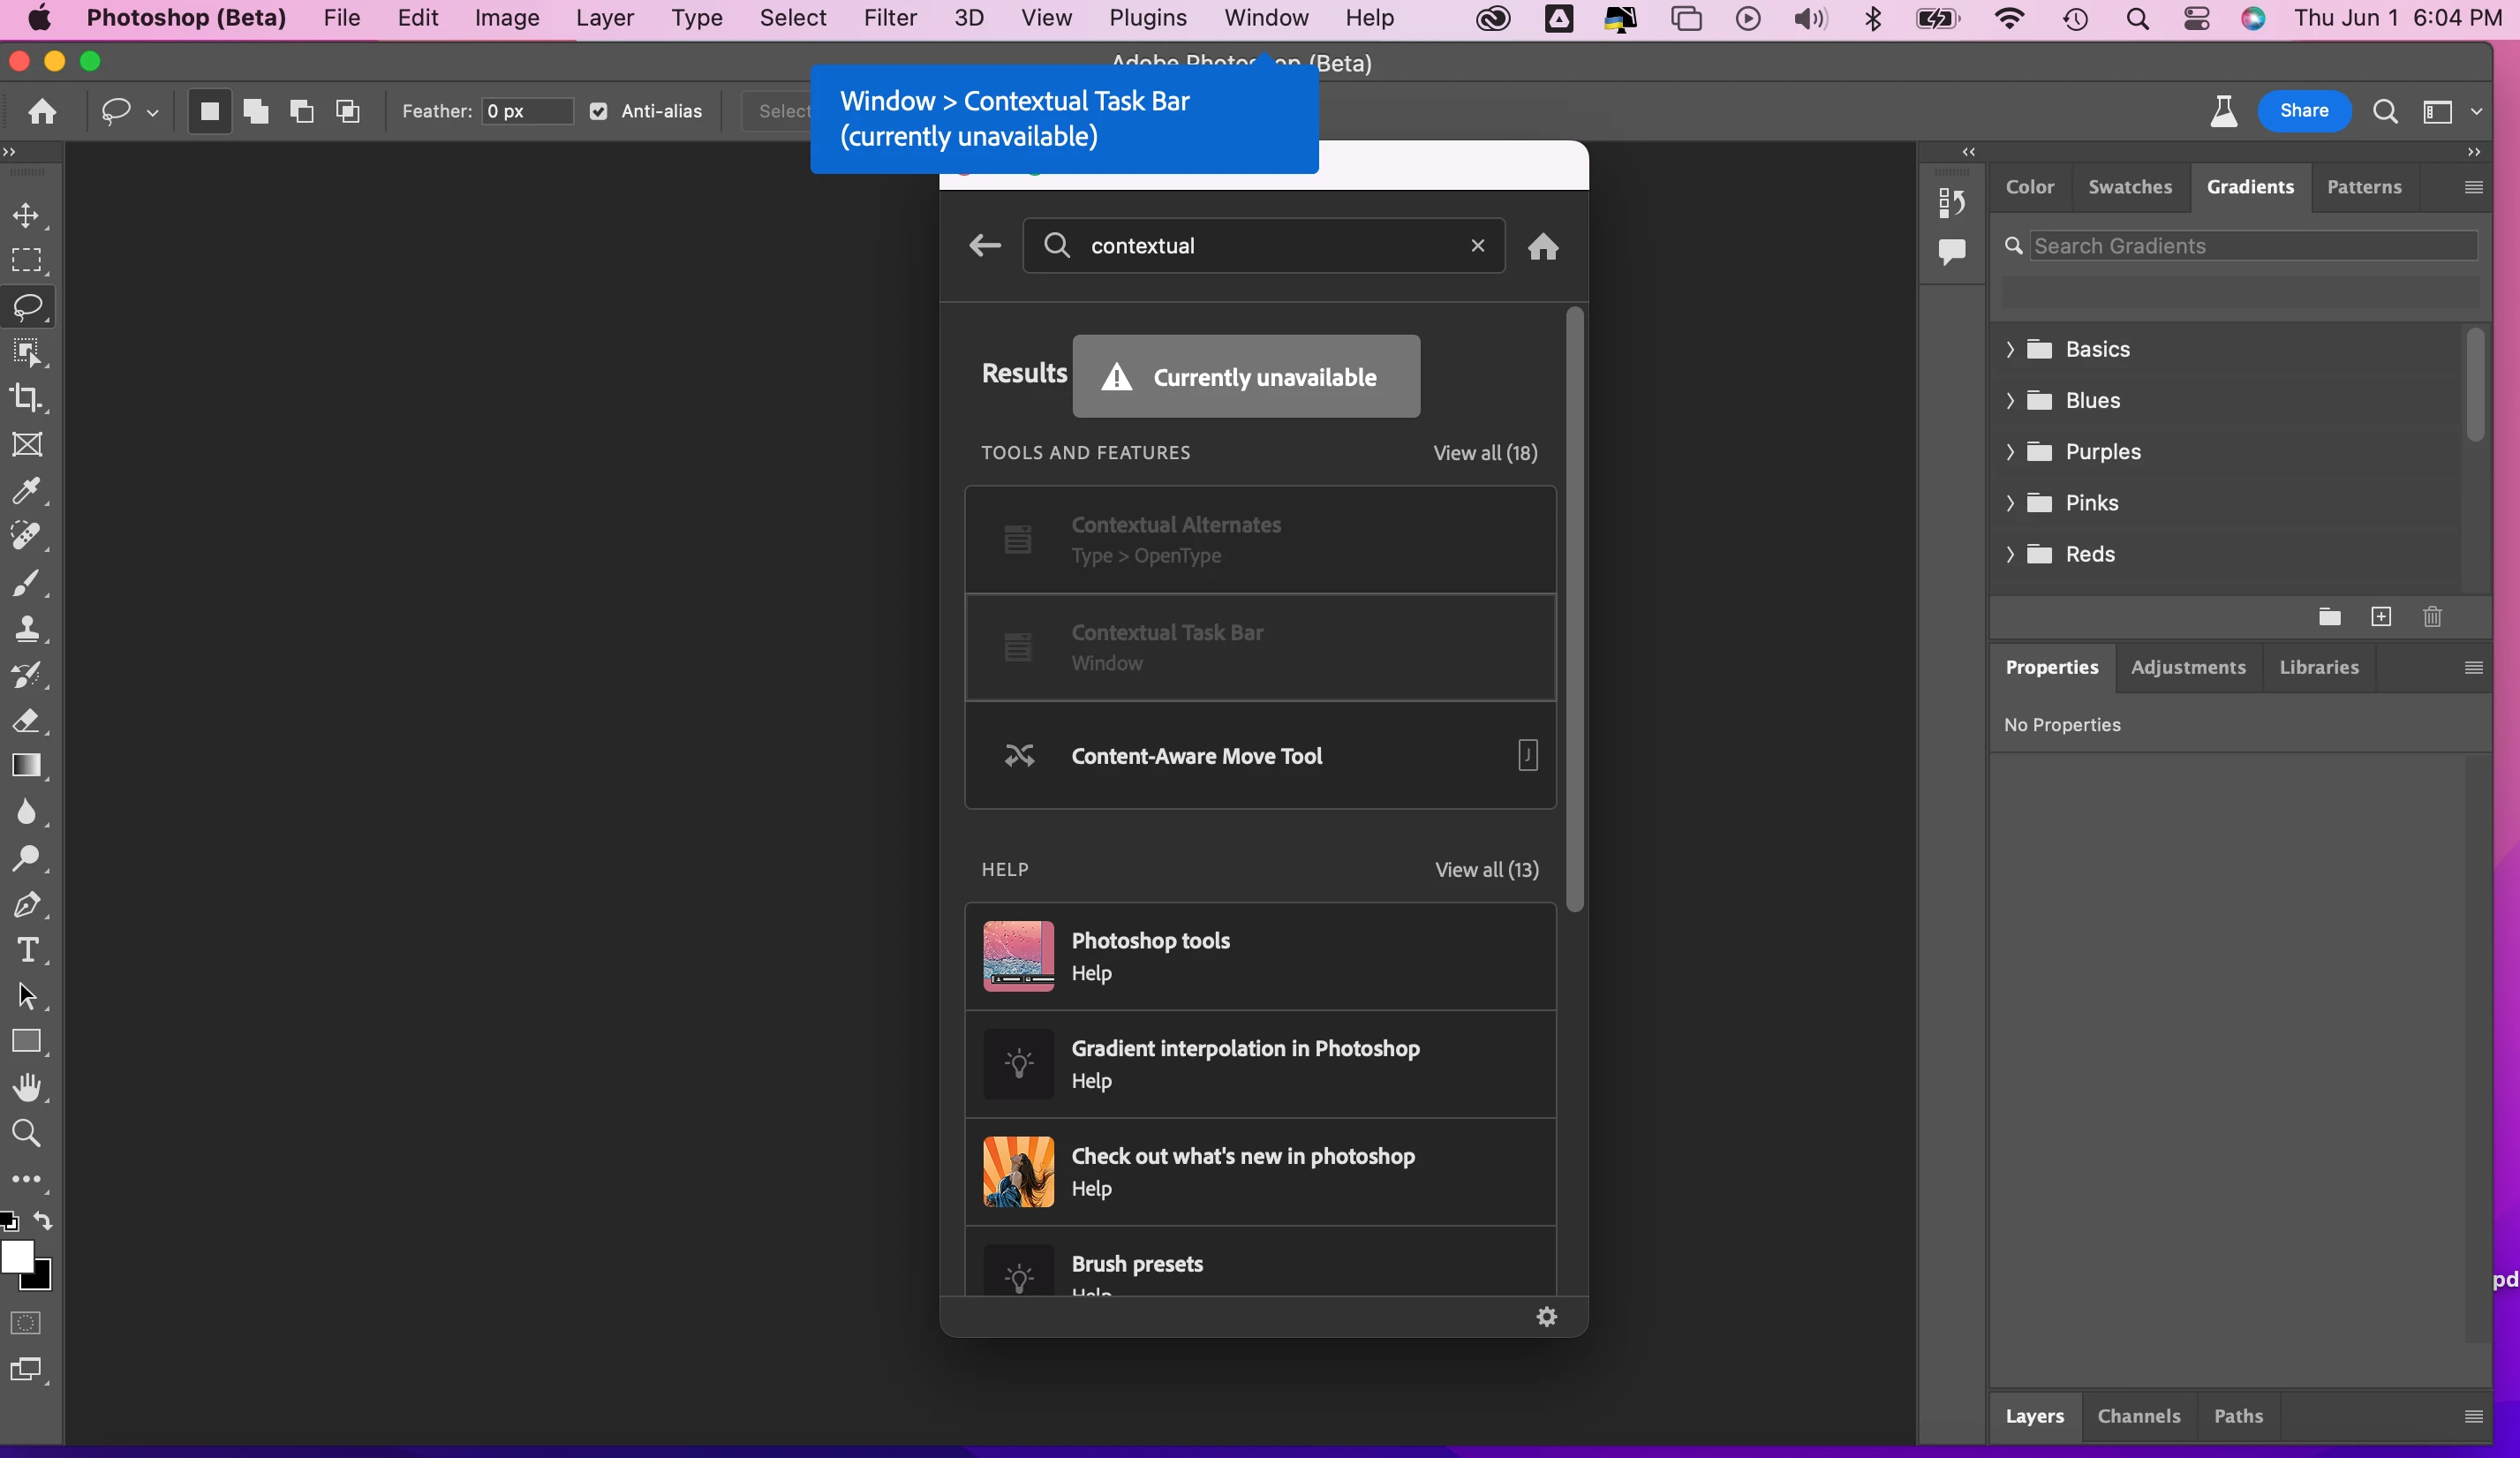Open Discover panel settings gear
This screenshot has width=2520, height=1458.
1546,1317
